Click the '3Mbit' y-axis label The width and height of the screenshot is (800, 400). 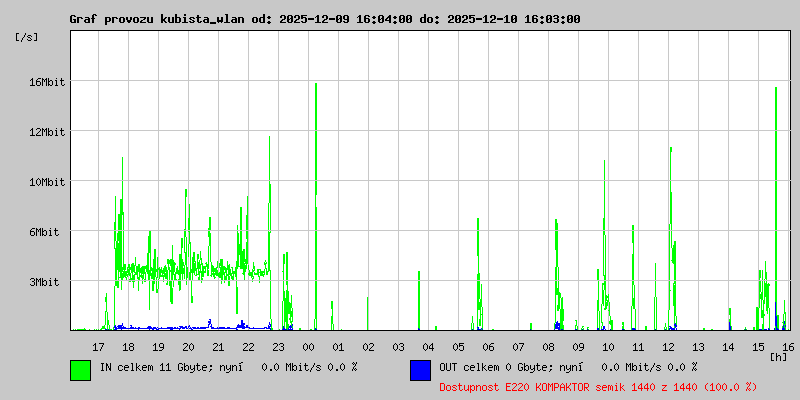pos(43,282)
